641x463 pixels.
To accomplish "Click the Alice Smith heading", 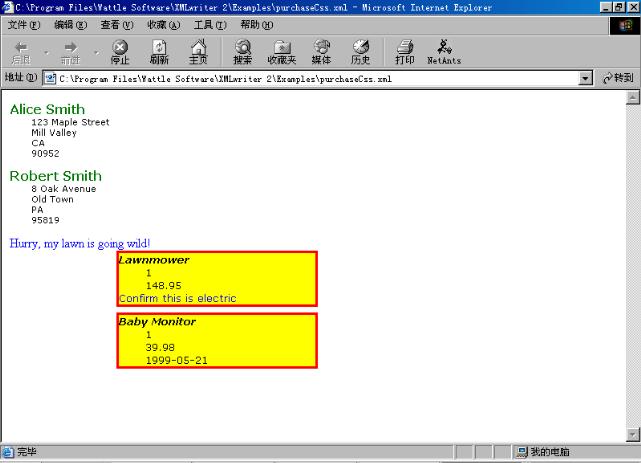I will pyautogui.click(x=47, y=109).
